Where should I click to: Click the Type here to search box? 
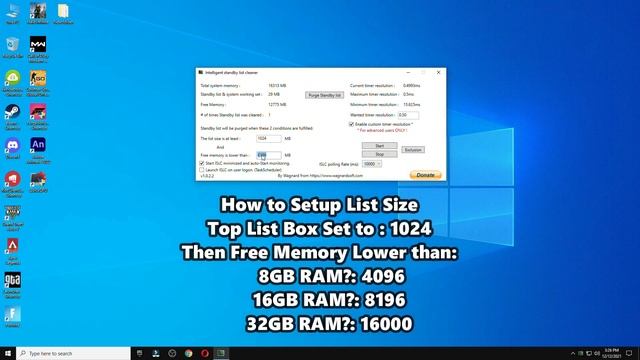click(73, 353)
